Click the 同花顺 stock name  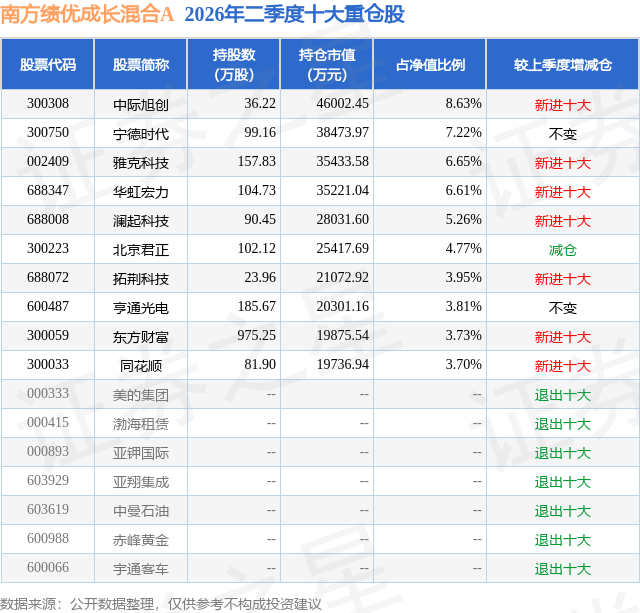point(141,365)
